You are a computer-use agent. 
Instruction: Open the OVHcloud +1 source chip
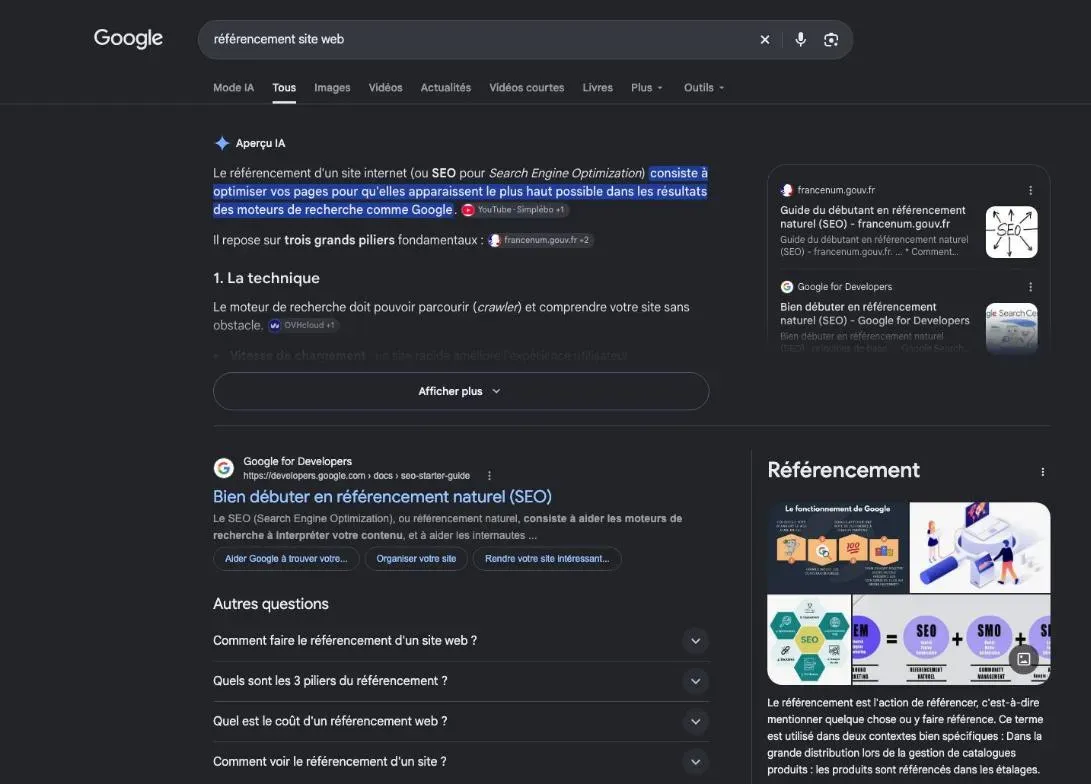click(x=303, y=325)
